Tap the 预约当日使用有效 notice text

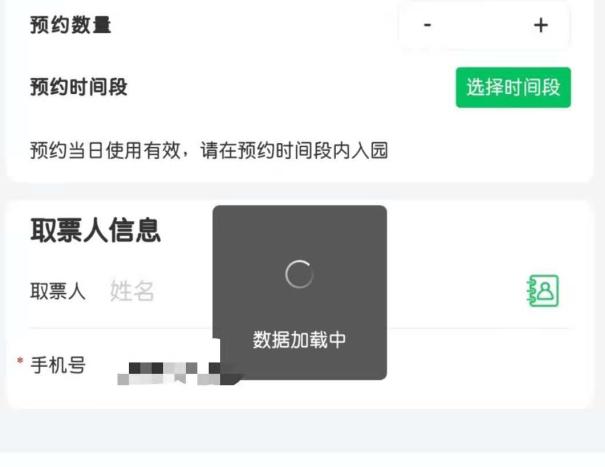click(105, 150)
